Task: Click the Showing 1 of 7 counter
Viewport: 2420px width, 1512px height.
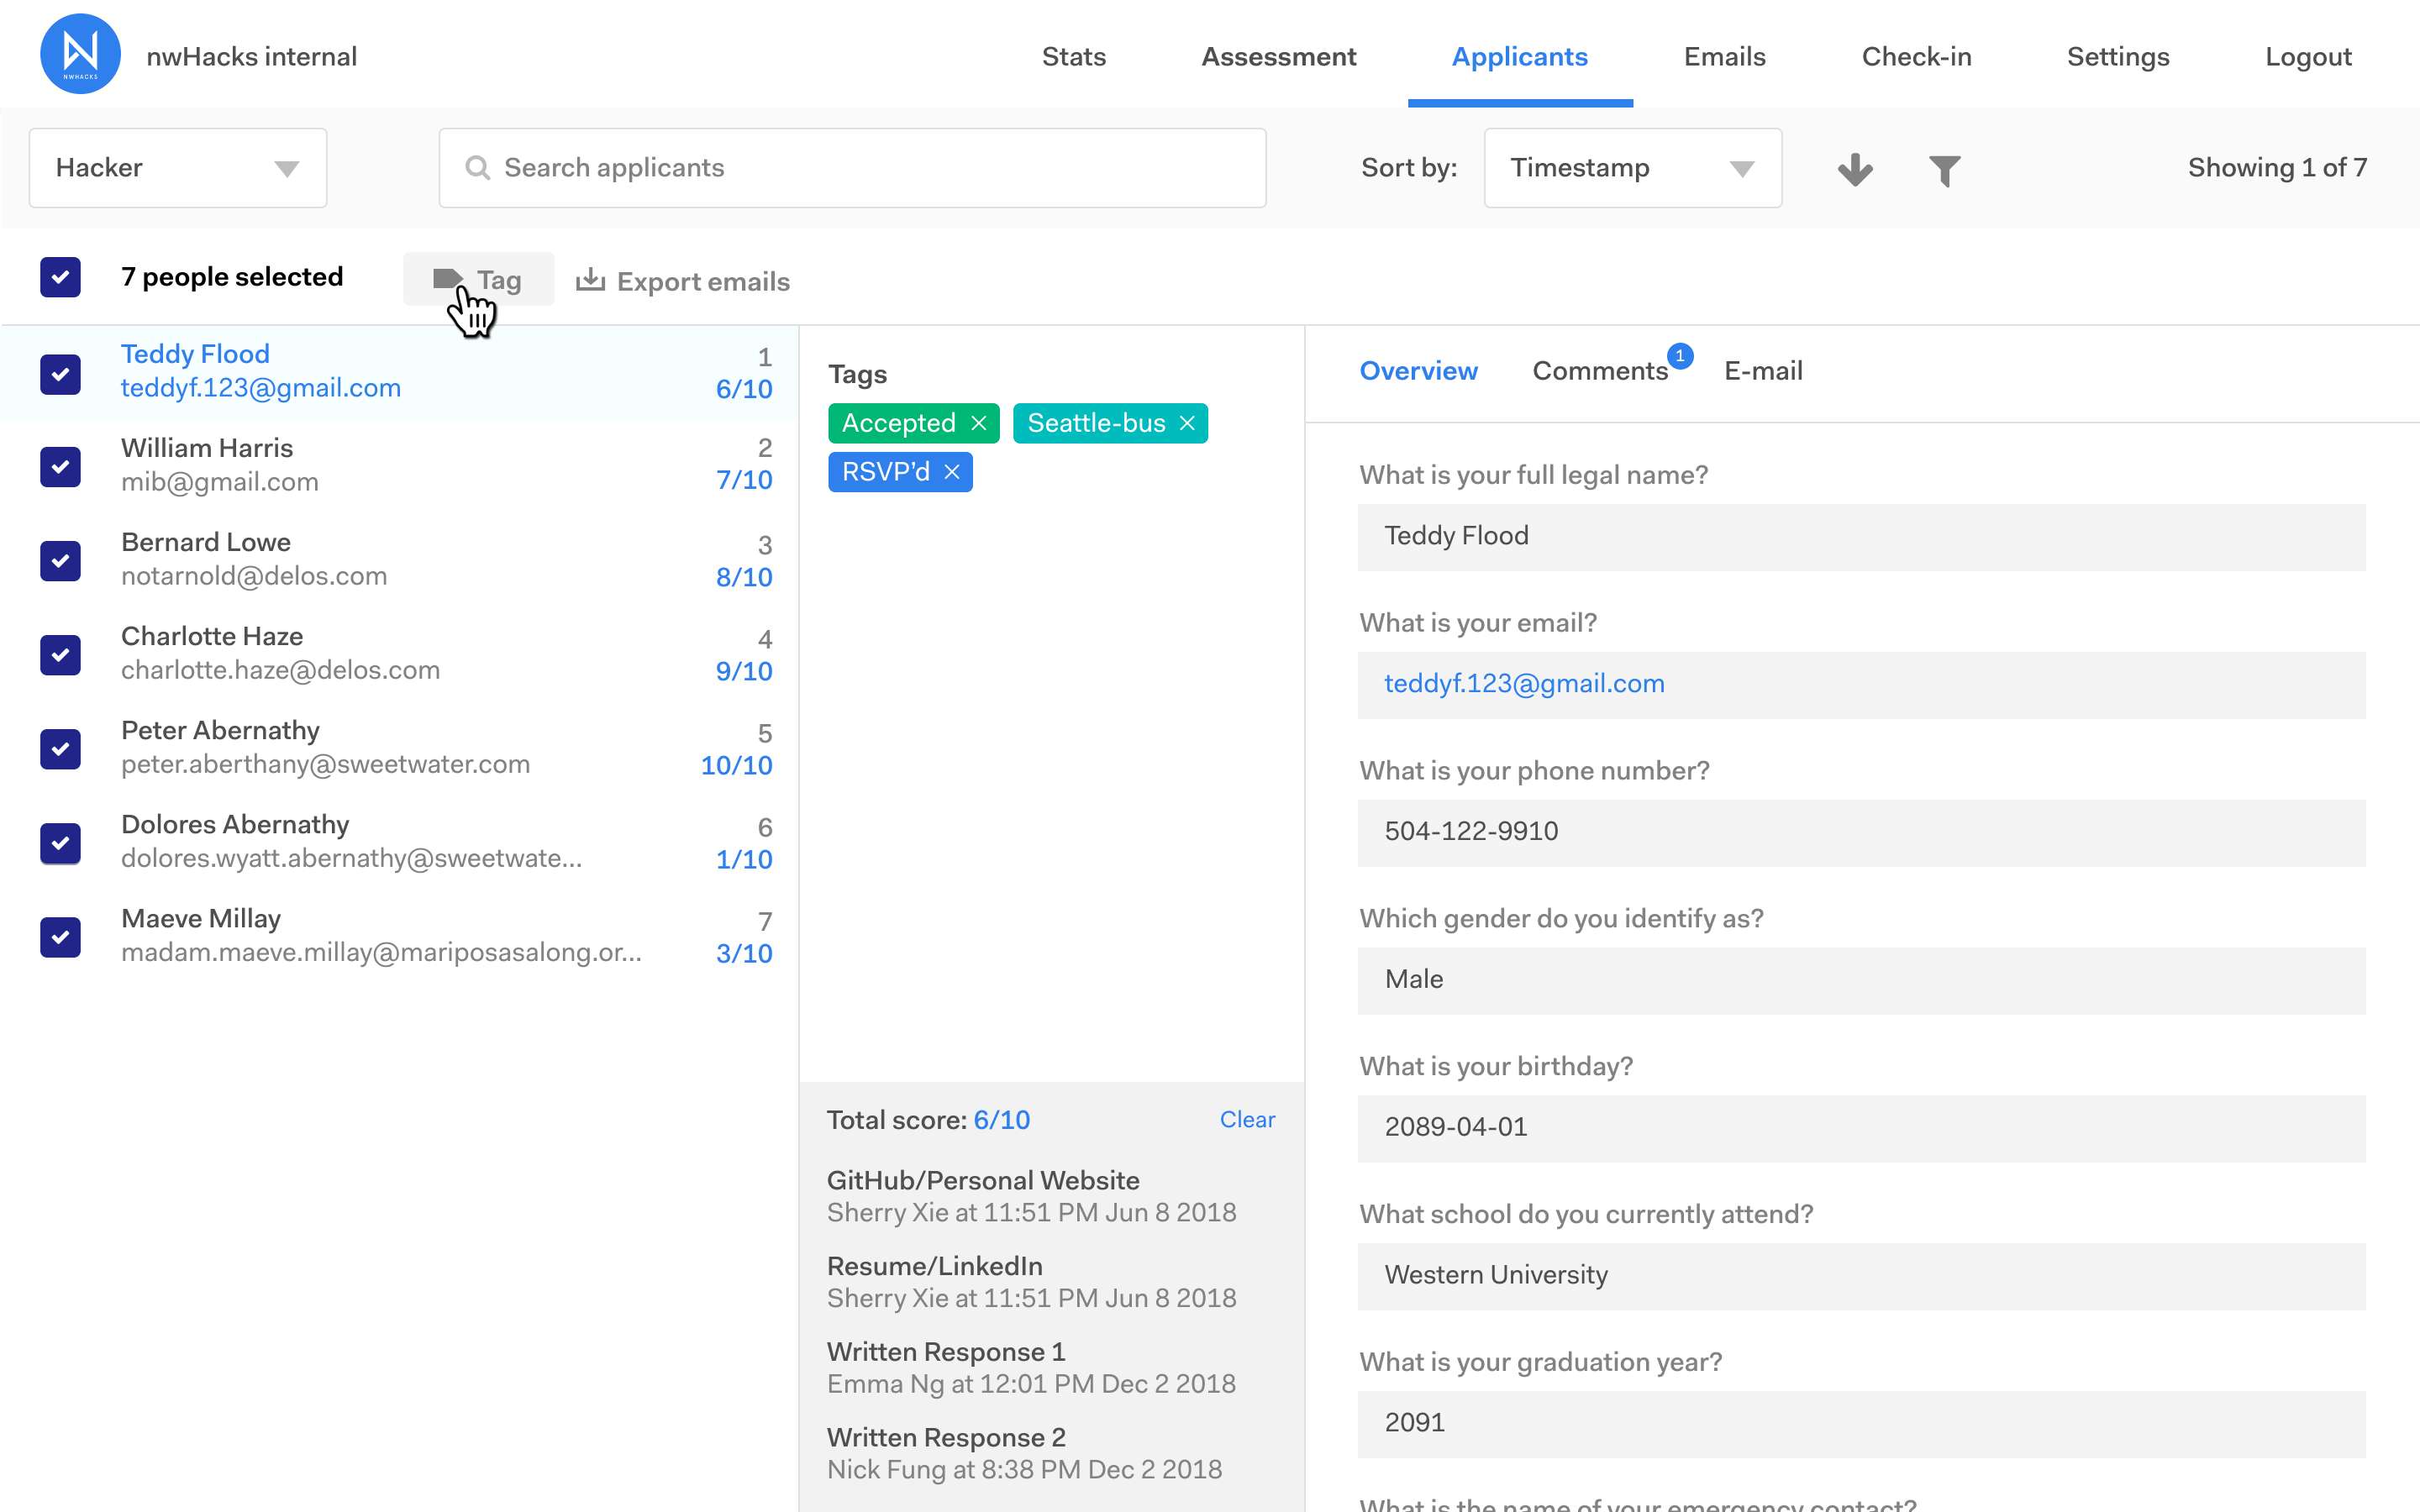Action: (x=2277, y=168)
